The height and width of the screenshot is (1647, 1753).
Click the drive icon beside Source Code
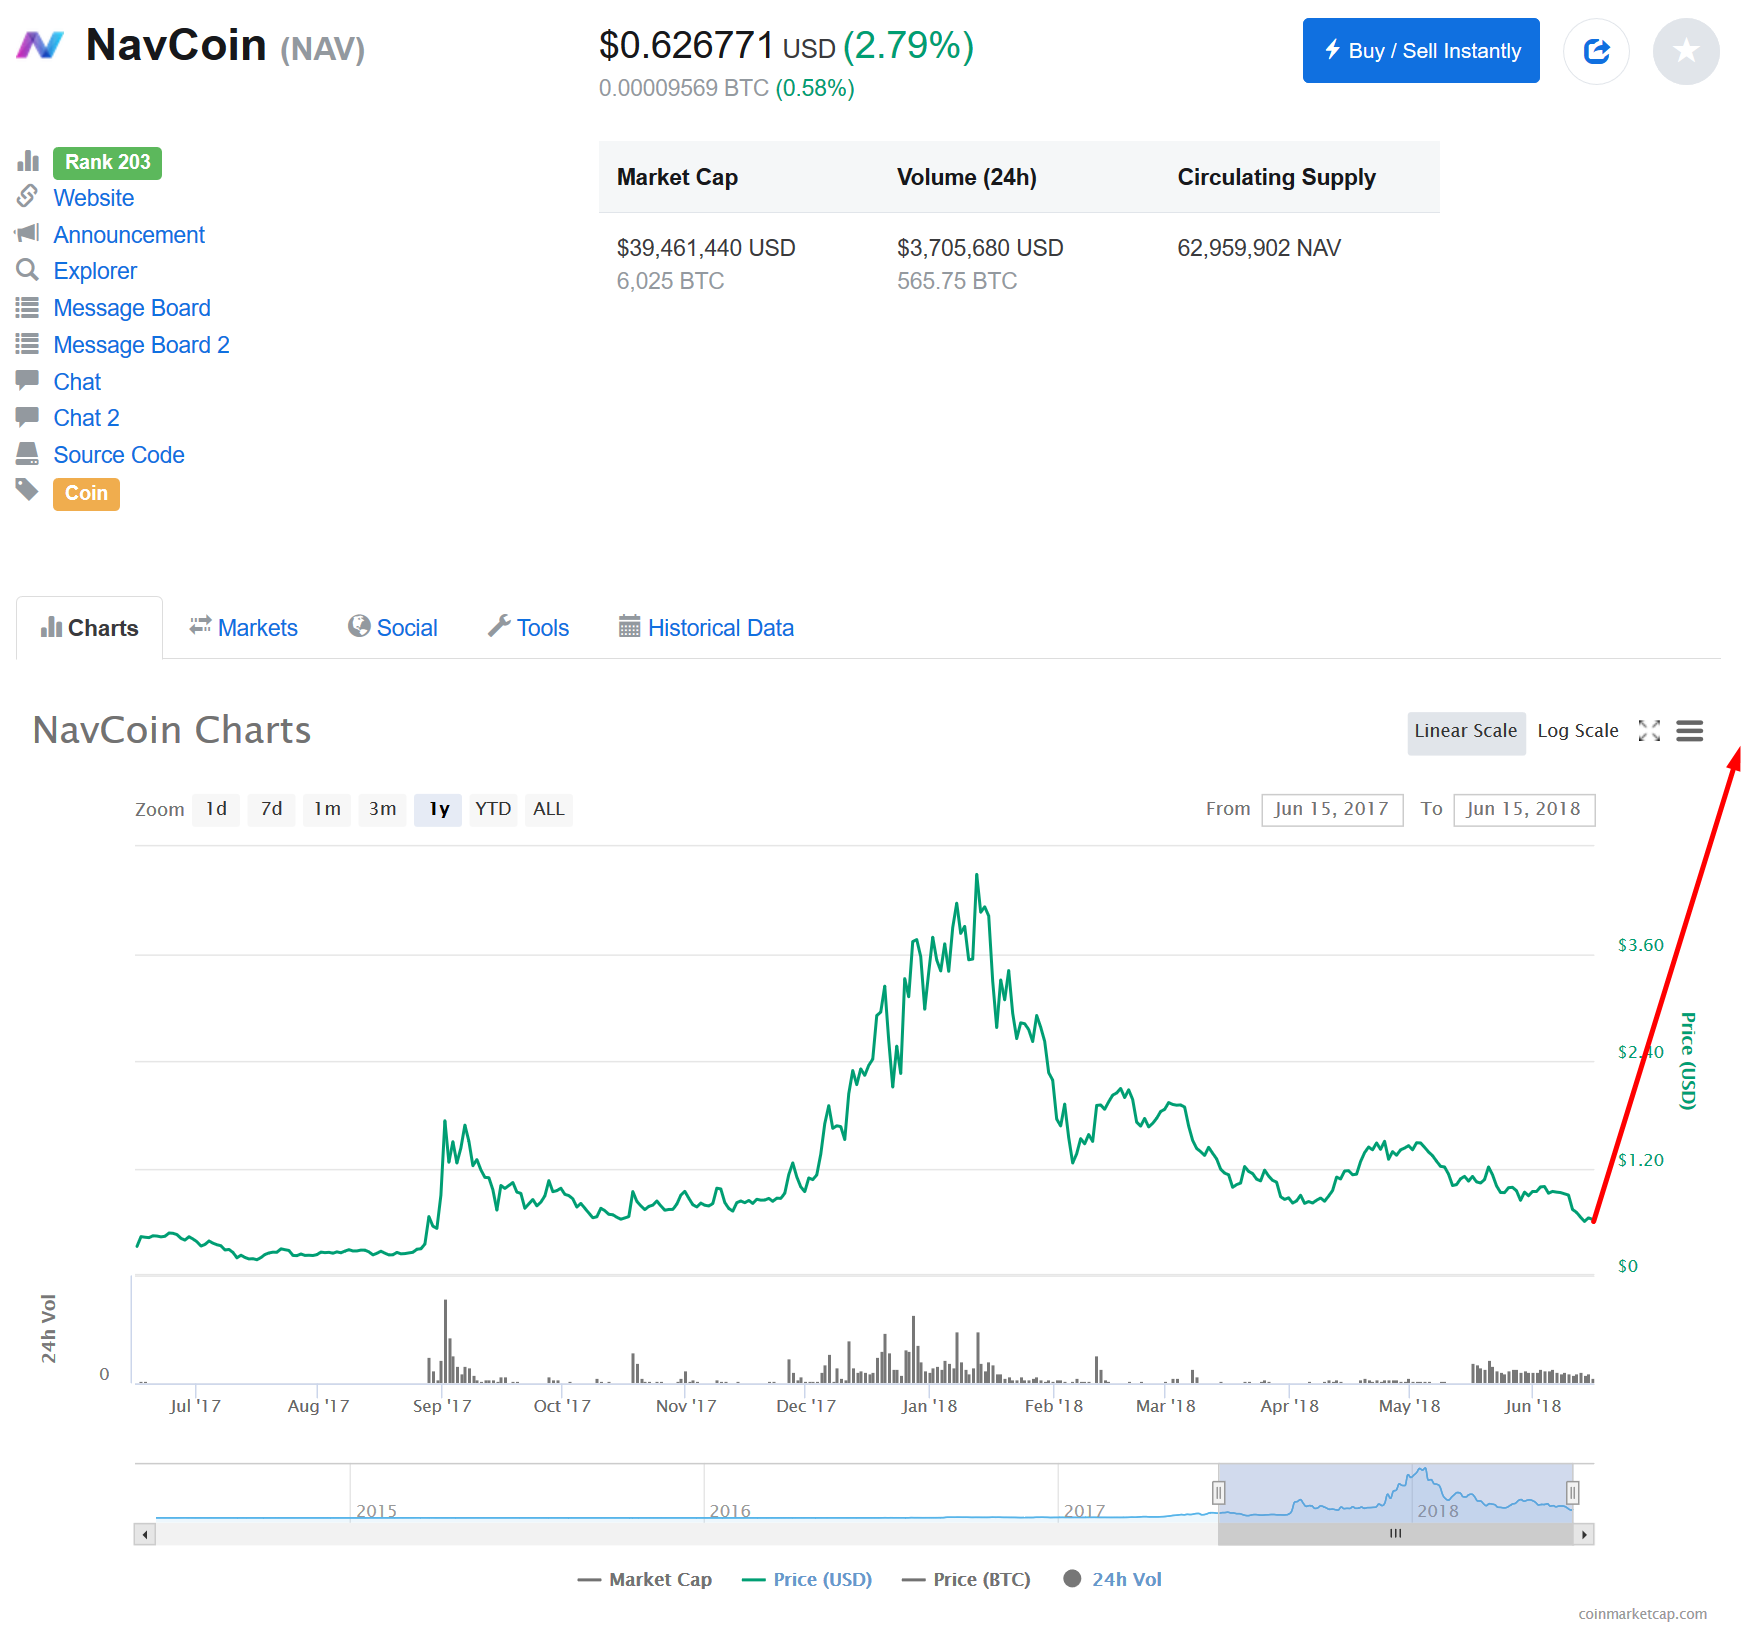click(28, 454)
